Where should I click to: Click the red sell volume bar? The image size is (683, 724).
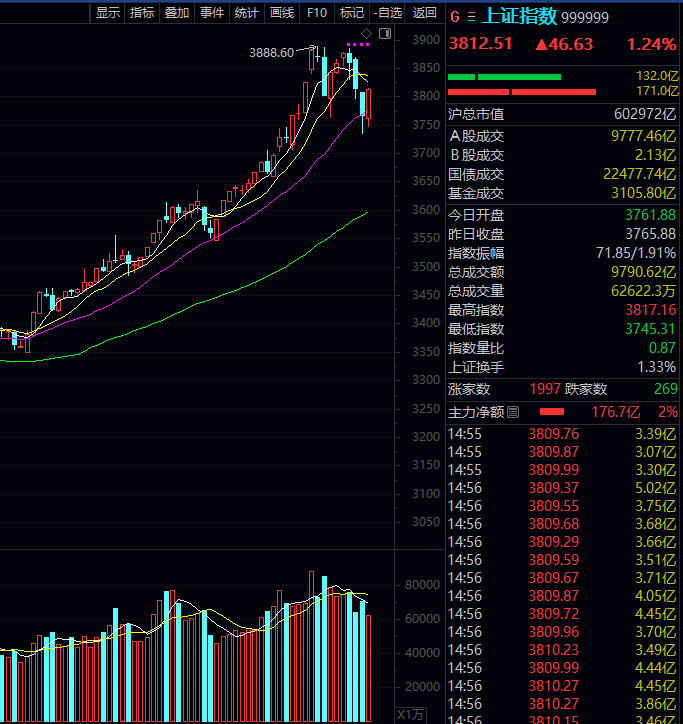[x=522, y=92]
